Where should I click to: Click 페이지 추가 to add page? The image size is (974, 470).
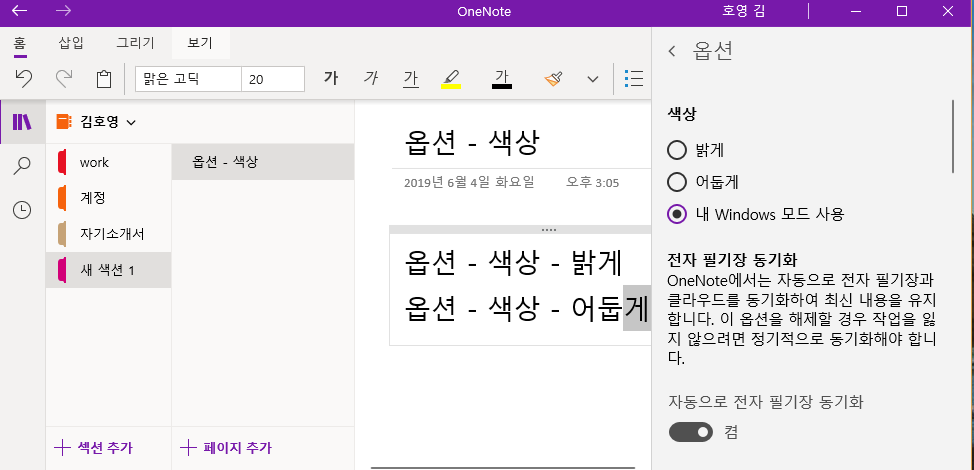(225, 448)
